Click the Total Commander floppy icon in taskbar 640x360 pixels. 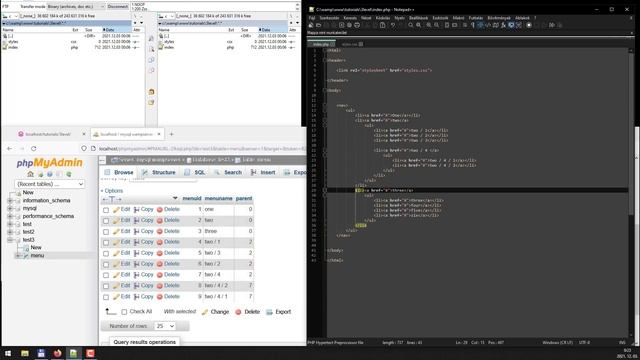[x=41, y=353]
